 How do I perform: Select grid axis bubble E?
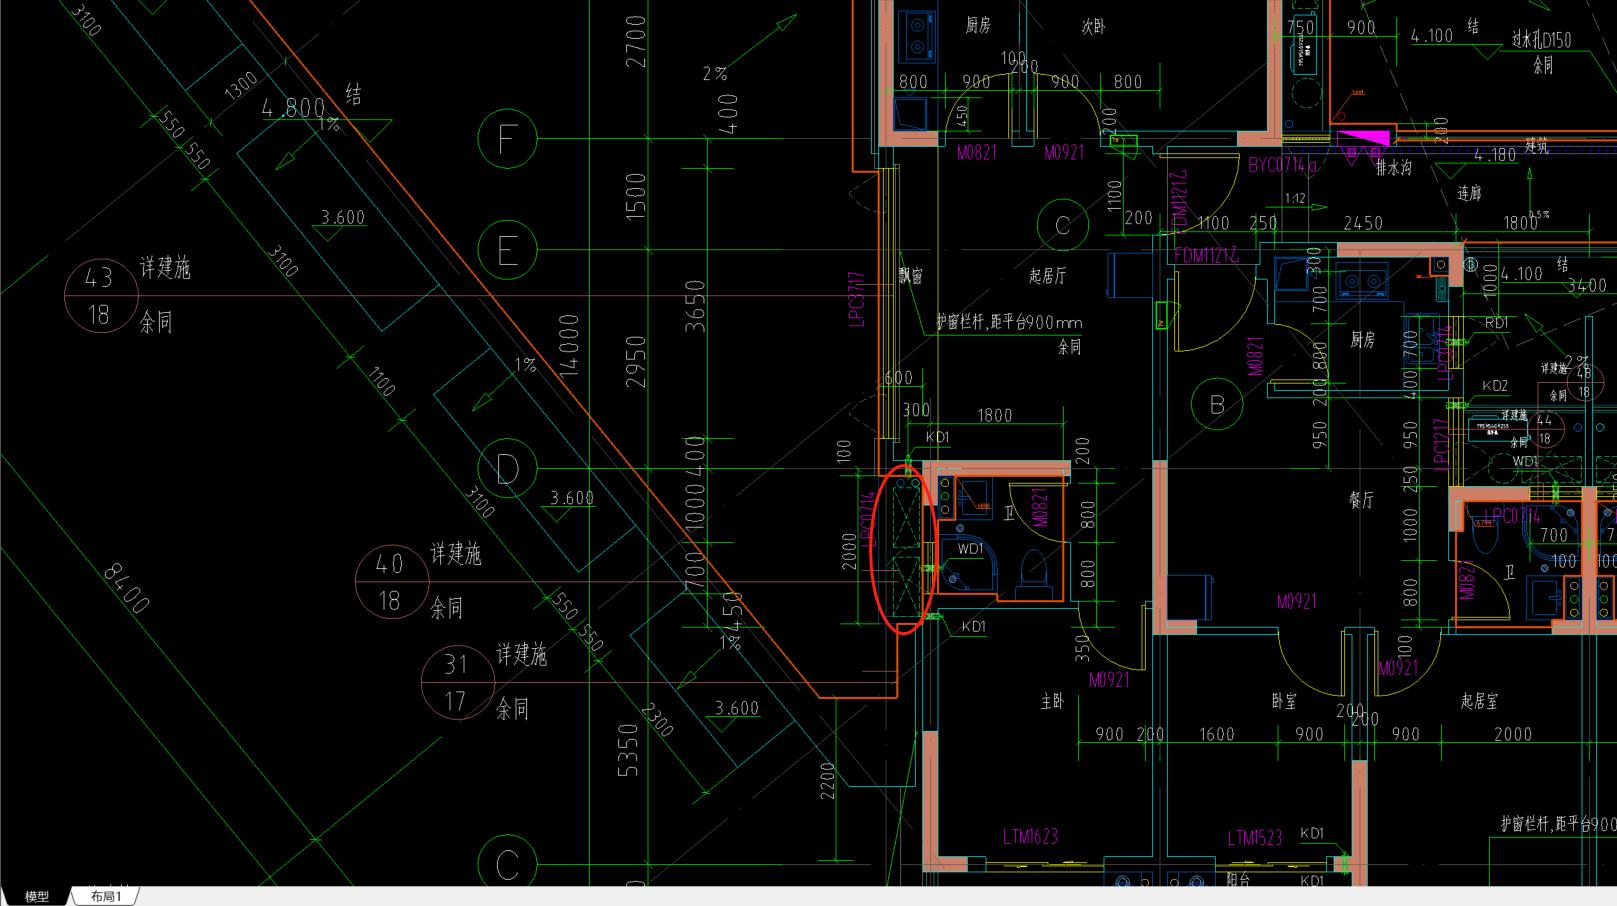point(507,250)
